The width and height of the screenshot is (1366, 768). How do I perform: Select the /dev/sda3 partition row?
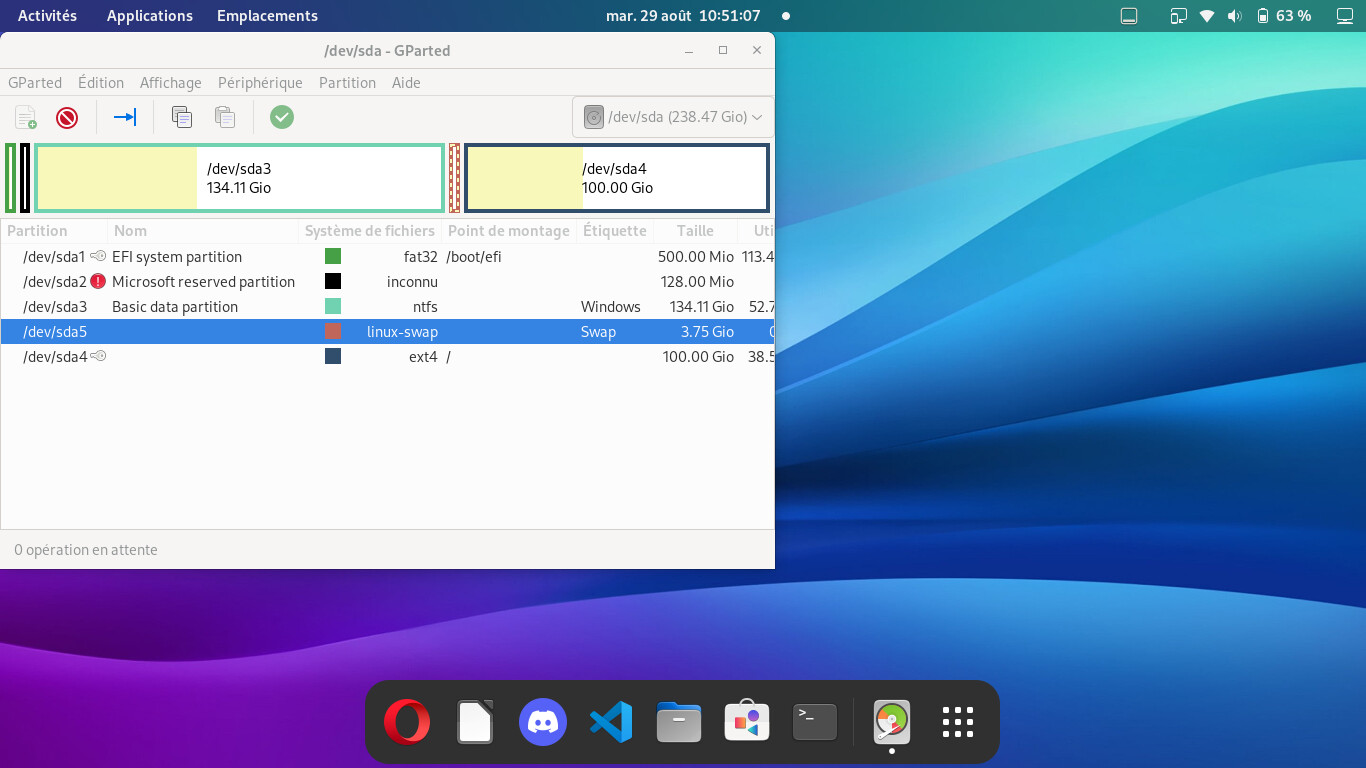(x=387, y=307)
